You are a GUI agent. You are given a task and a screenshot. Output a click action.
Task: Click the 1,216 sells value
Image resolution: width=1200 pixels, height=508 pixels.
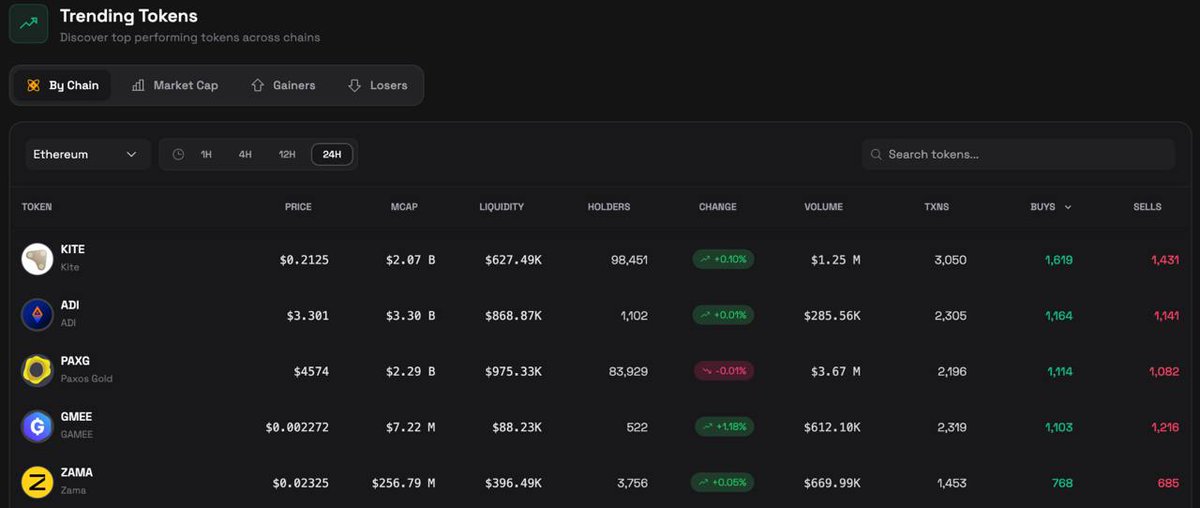1165,428
